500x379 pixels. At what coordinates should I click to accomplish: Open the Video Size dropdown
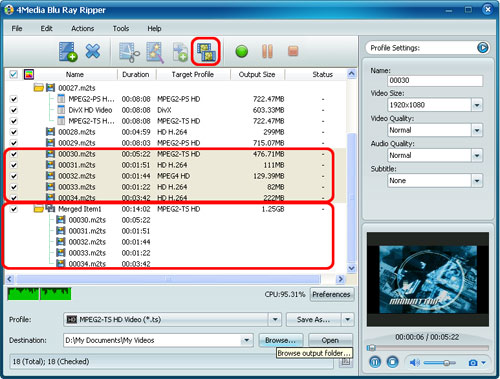coord(477,105)
